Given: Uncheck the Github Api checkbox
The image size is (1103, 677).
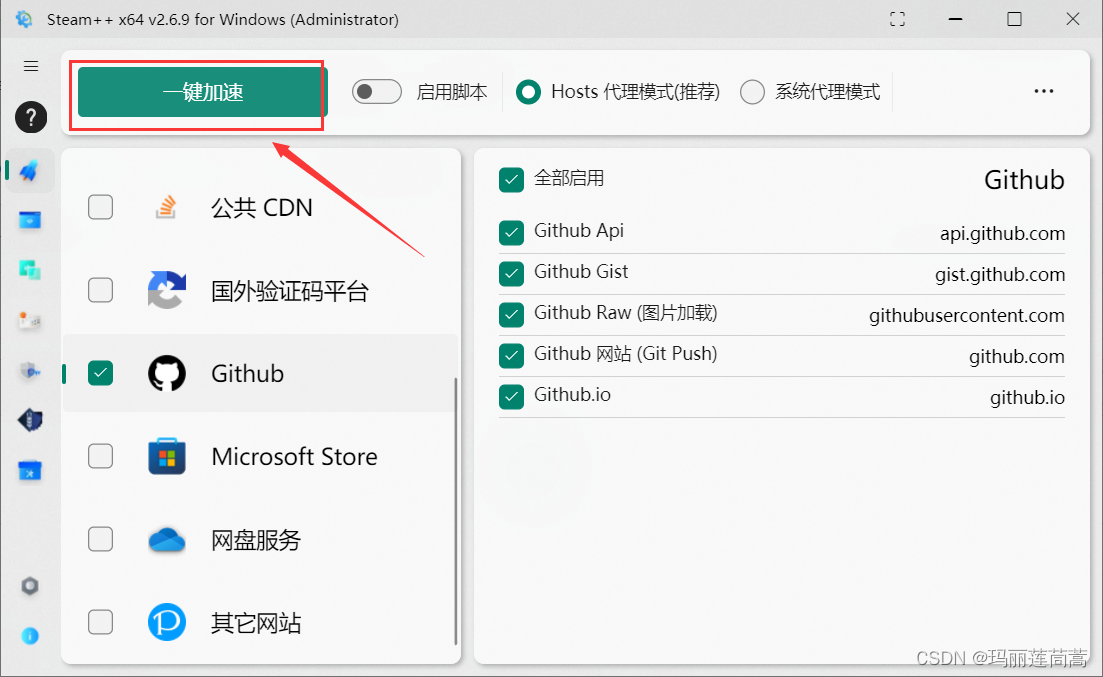Looking at the screenshot, I should 511,232.
